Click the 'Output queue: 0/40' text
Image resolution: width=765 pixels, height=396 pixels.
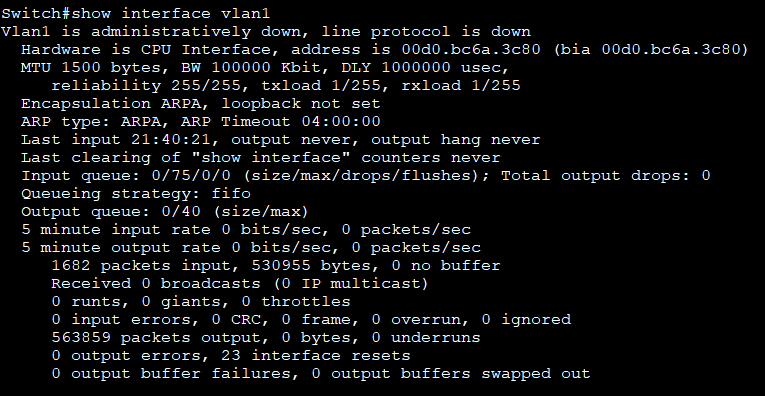(x=111, y=212)
